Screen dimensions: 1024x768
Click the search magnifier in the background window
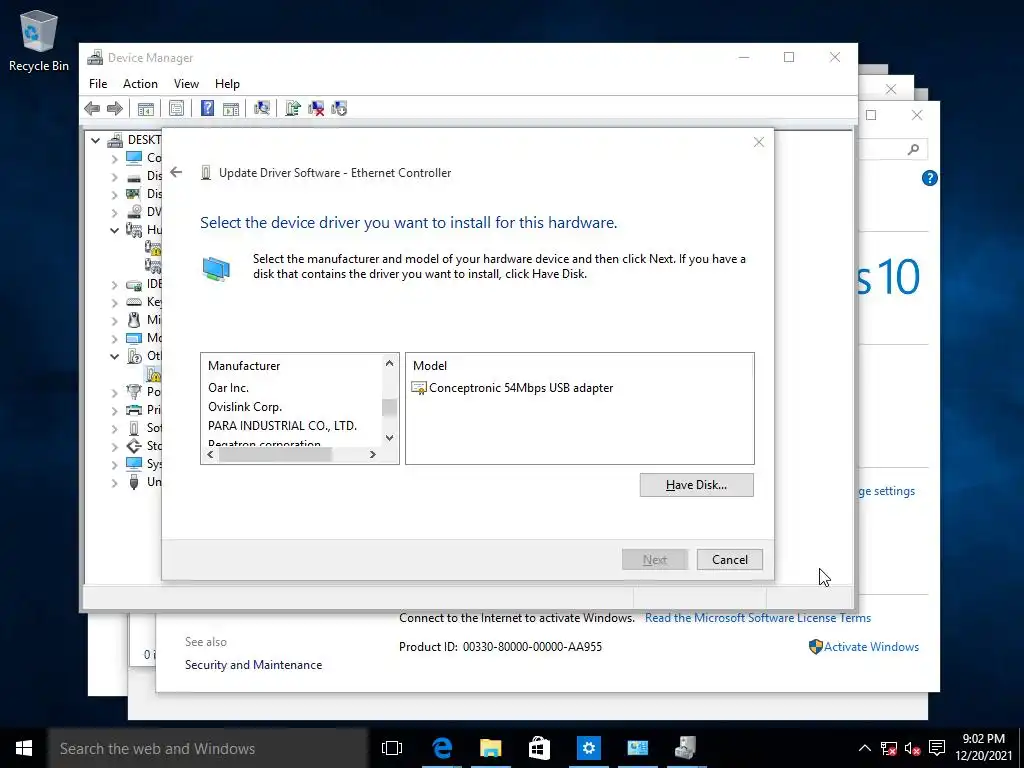tap(914, 150)
